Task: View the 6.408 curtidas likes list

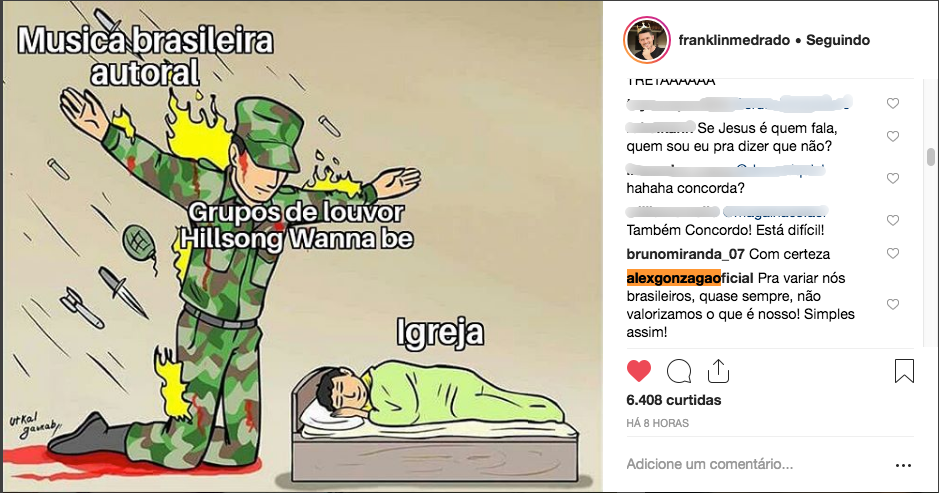Action: [x=674, y=400]
